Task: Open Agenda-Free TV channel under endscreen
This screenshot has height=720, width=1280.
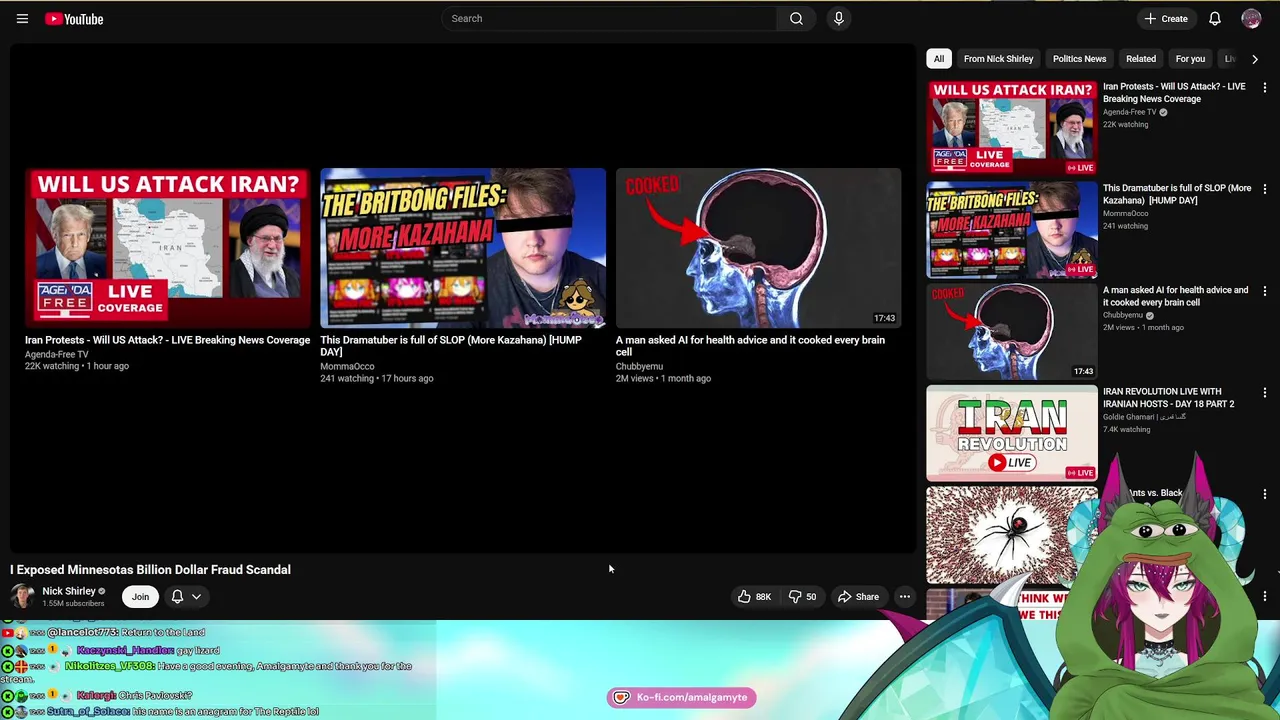Action: click(x=57, y=354)
